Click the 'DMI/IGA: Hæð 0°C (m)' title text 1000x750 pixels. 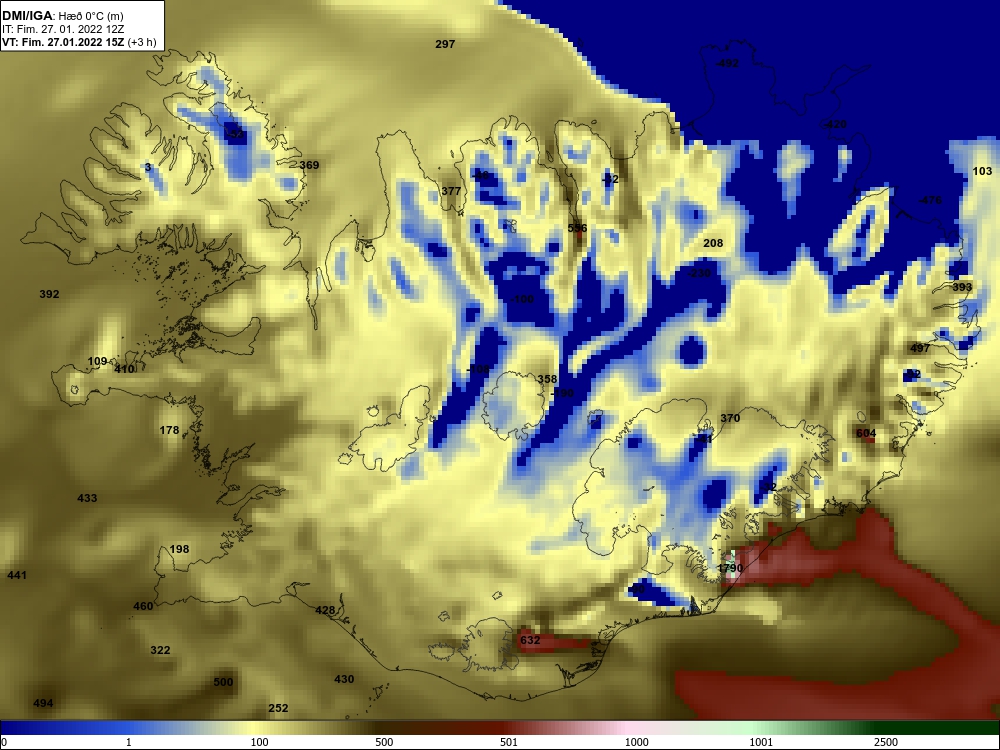[x=62, y=16]
